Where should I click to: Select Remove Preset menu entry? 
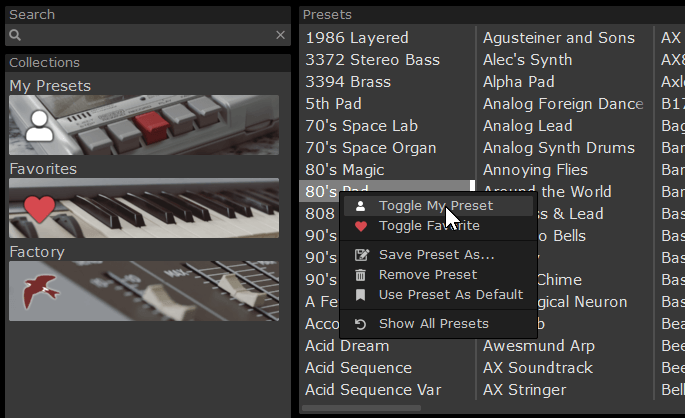438,275
